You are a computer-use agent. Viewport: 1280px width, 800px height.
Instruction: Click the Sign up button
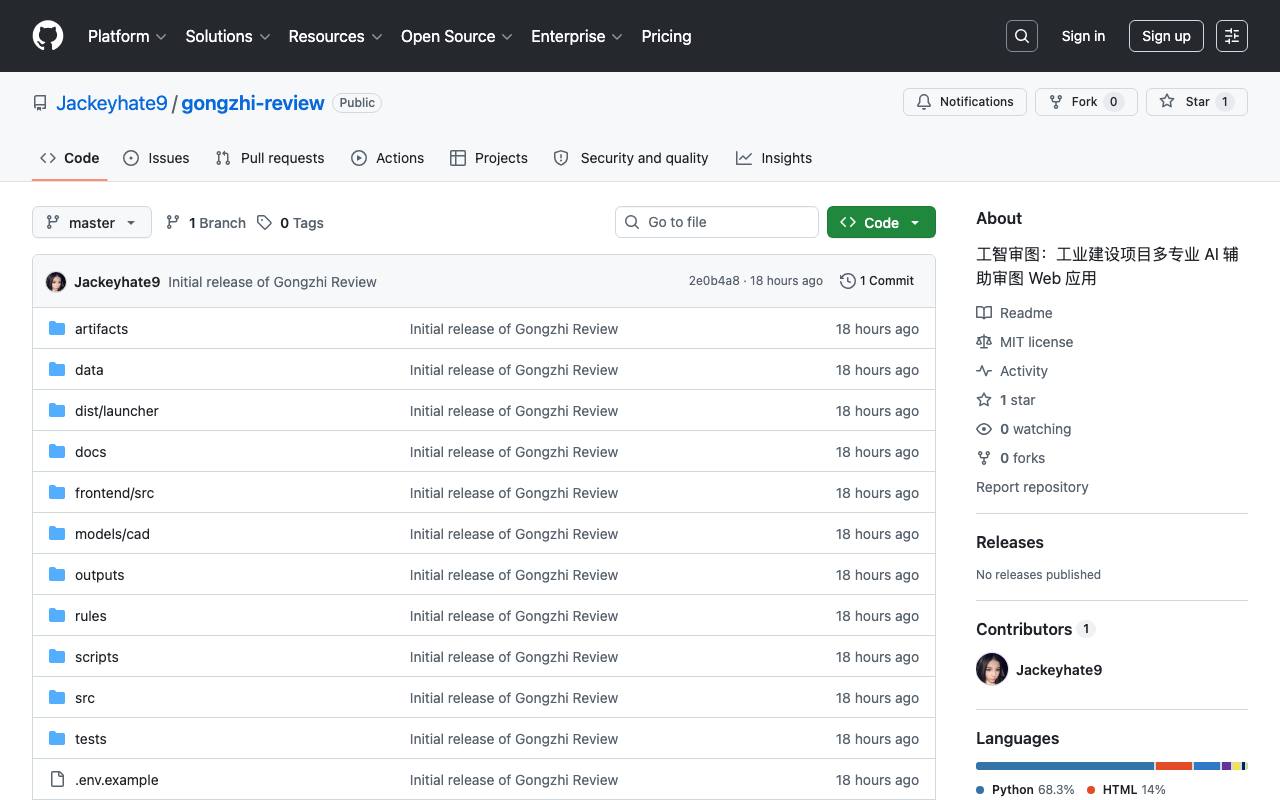point(1166,36)
